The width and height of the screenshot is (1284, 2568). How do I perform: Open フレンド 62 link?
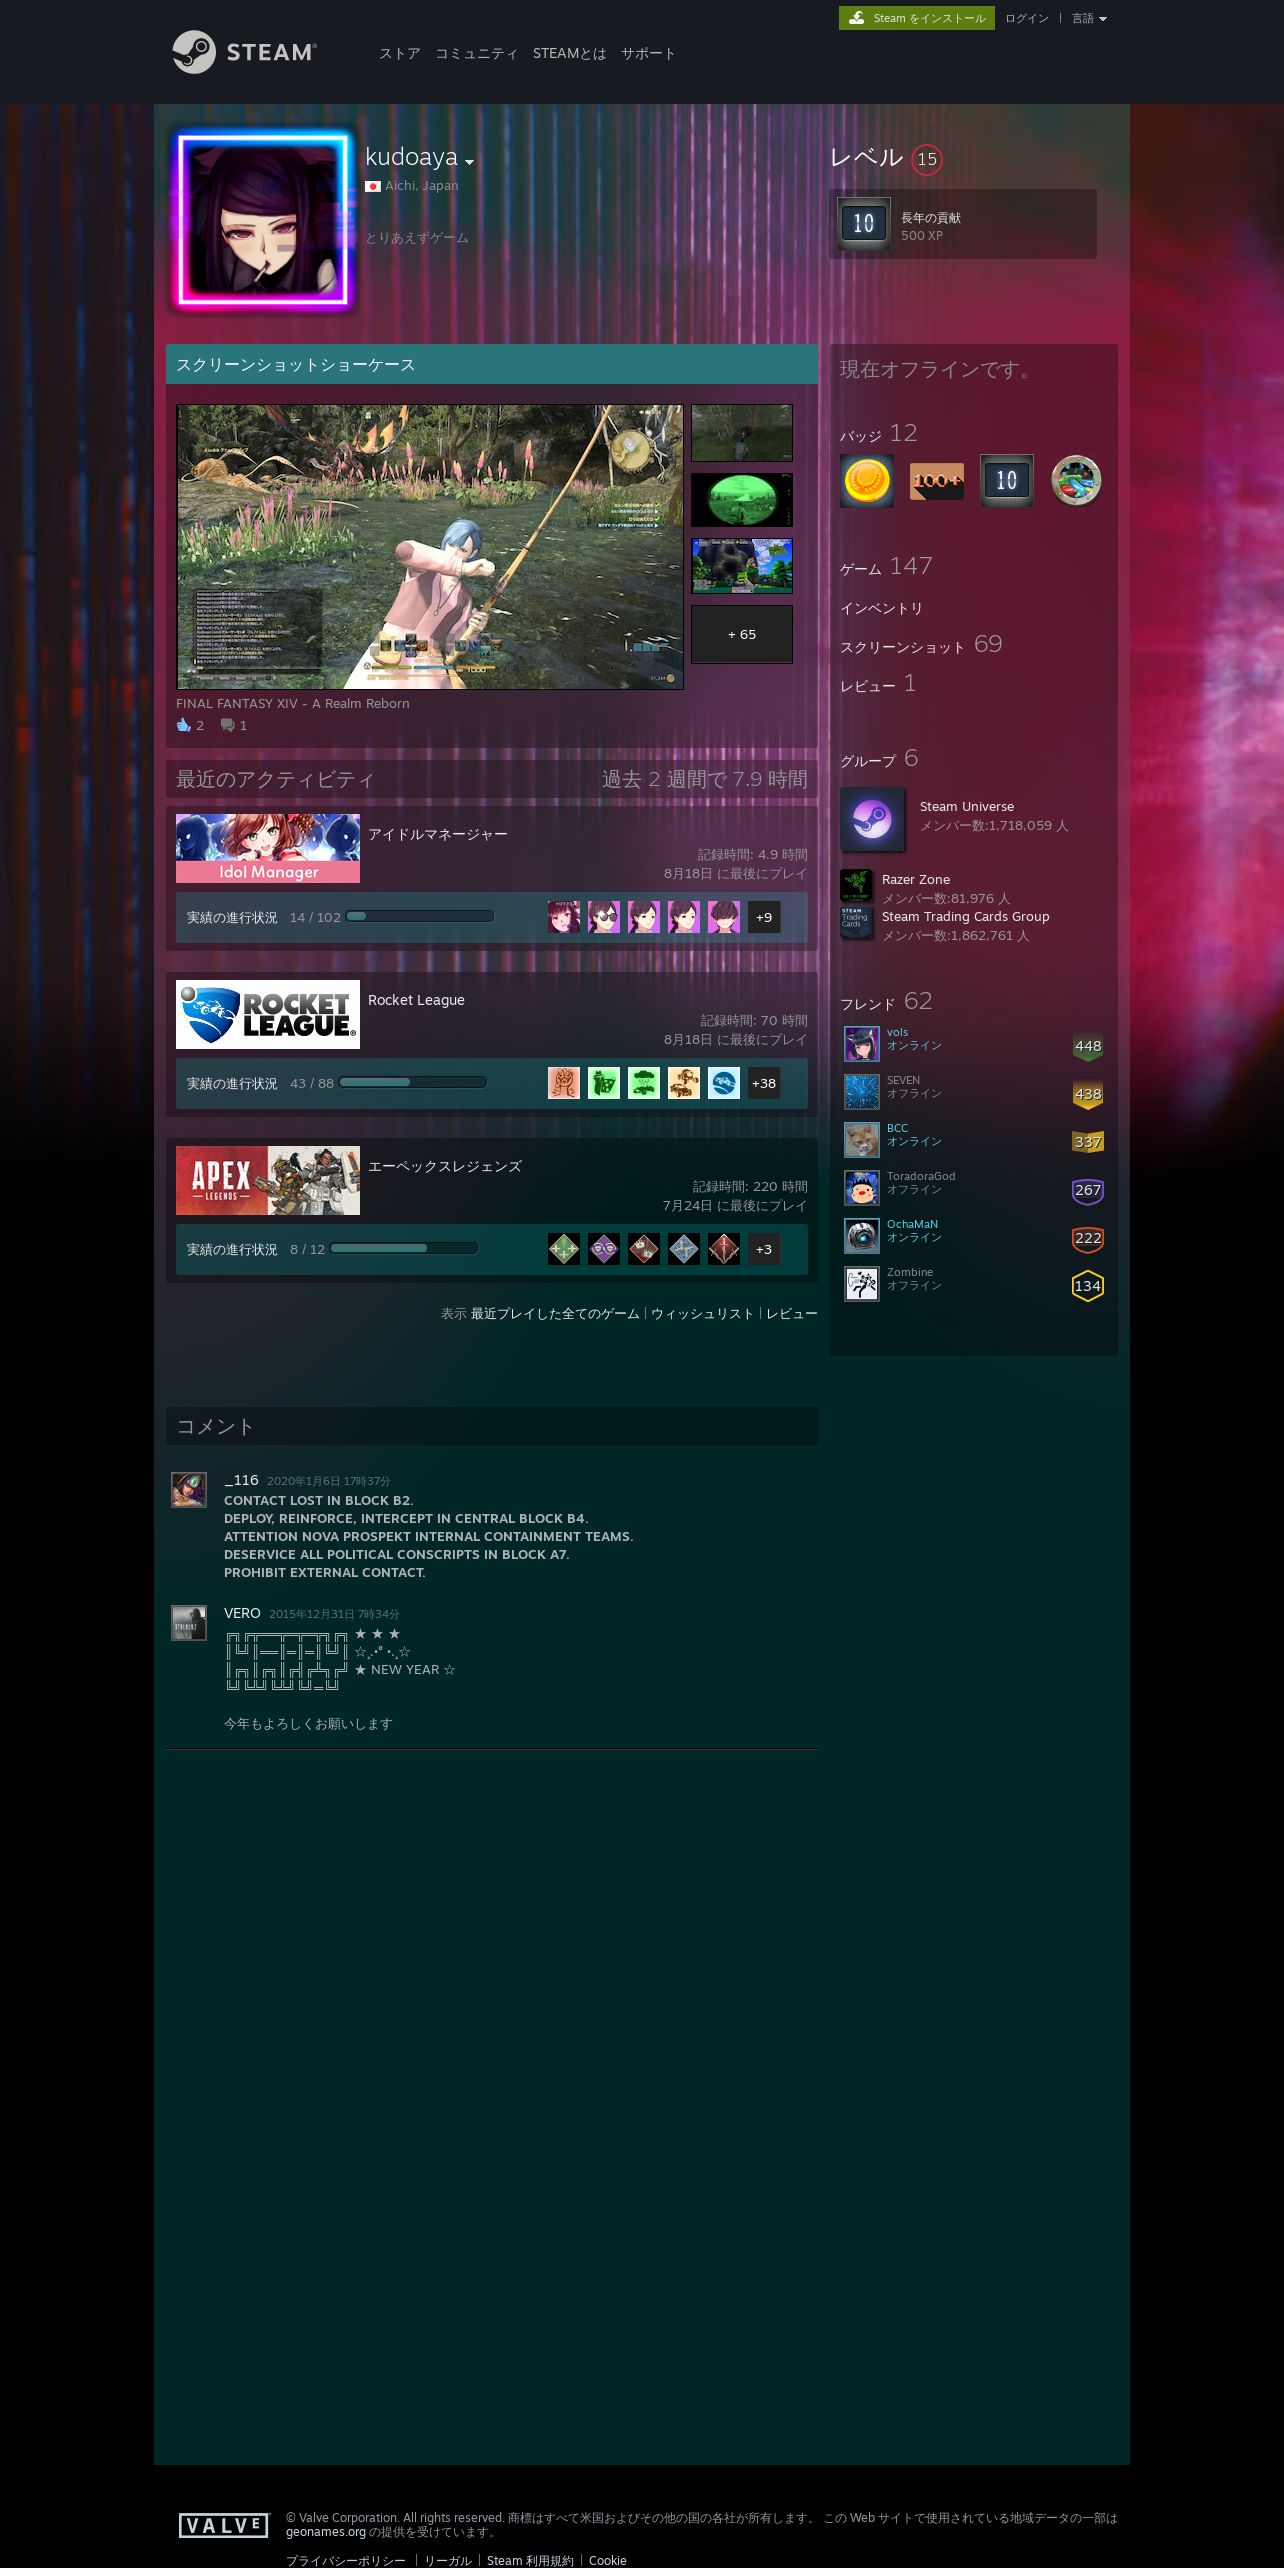coord(886,1001)
